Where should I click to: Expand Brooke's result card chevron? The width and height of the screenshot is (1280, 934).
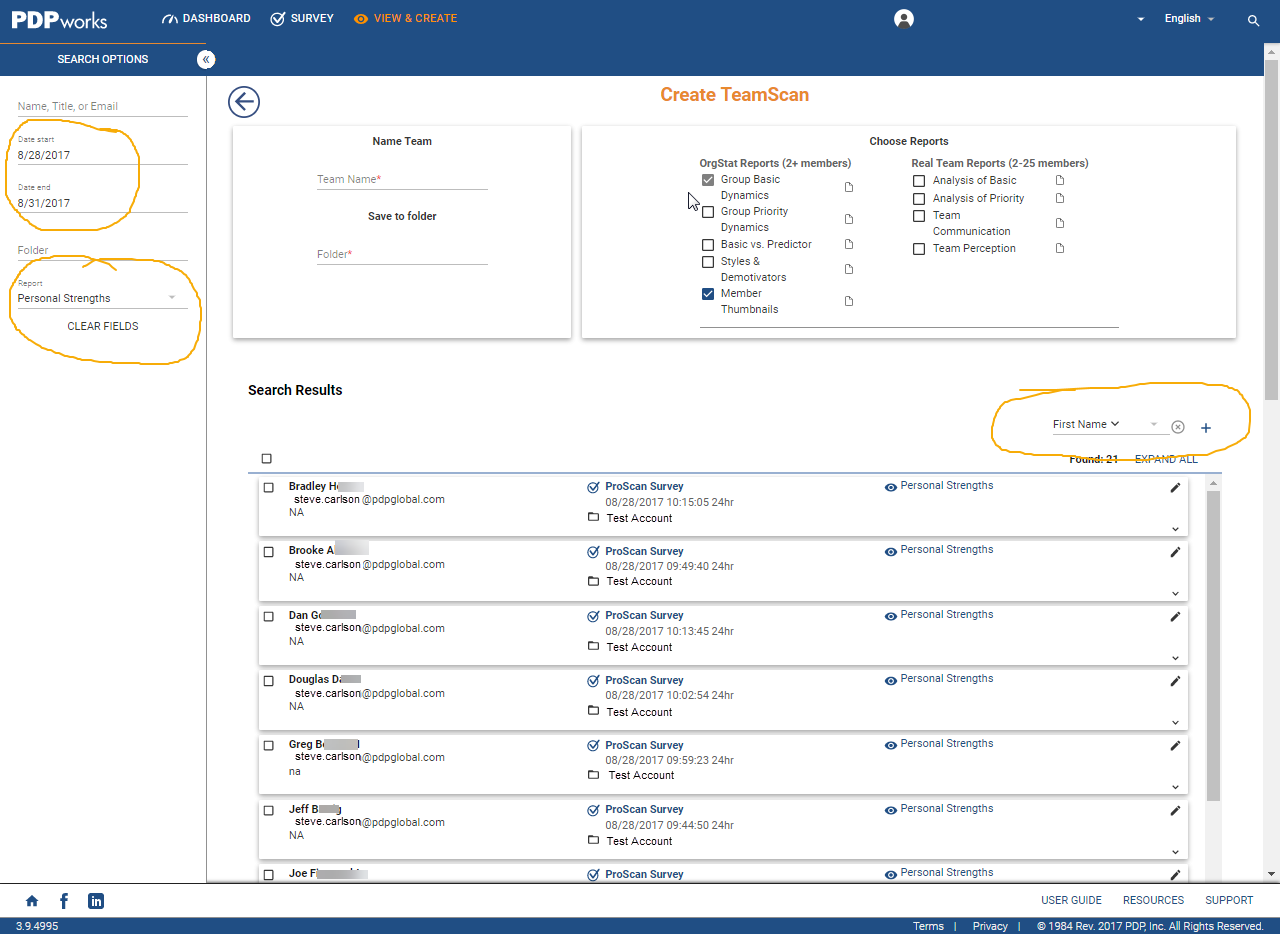(x=1175, y=594)
